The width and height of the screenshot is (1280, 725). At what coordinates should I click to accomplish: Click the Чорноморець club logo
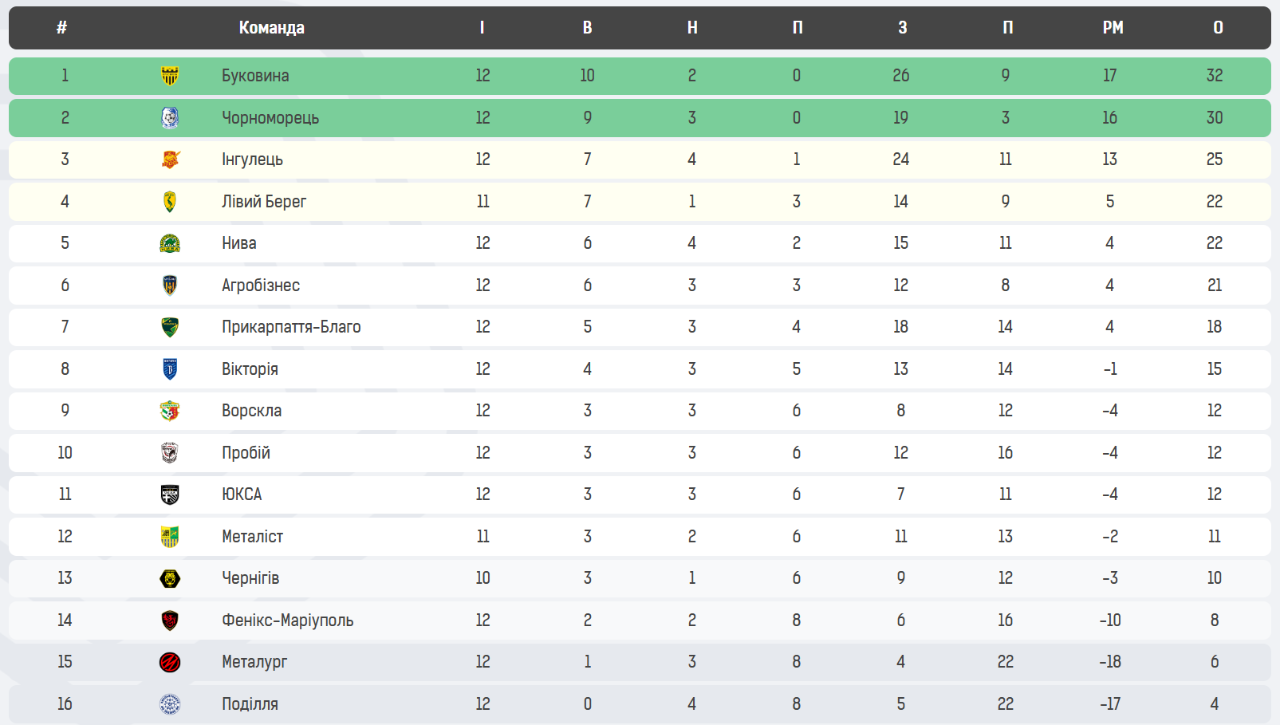click(170, 118)
